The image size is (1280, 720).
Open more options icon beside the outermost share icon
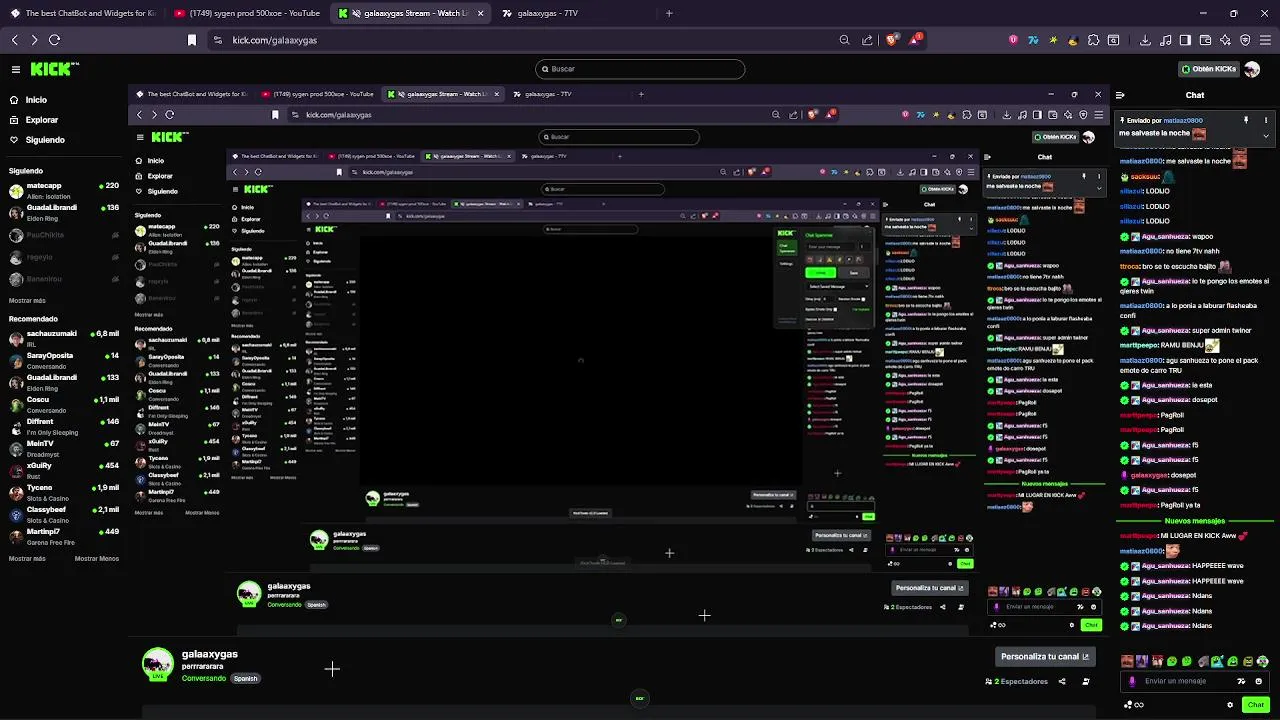(1086, 682)
